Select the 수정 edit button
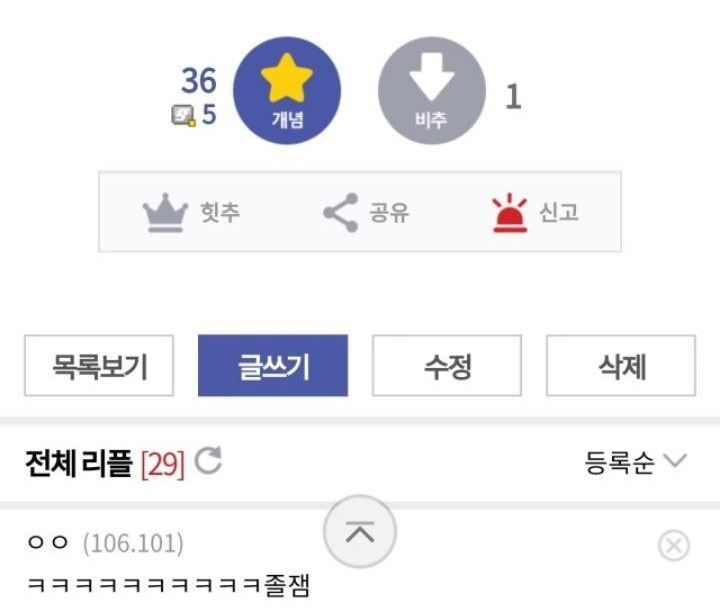This screenshot has width=720, height=612. pos(447,365)
